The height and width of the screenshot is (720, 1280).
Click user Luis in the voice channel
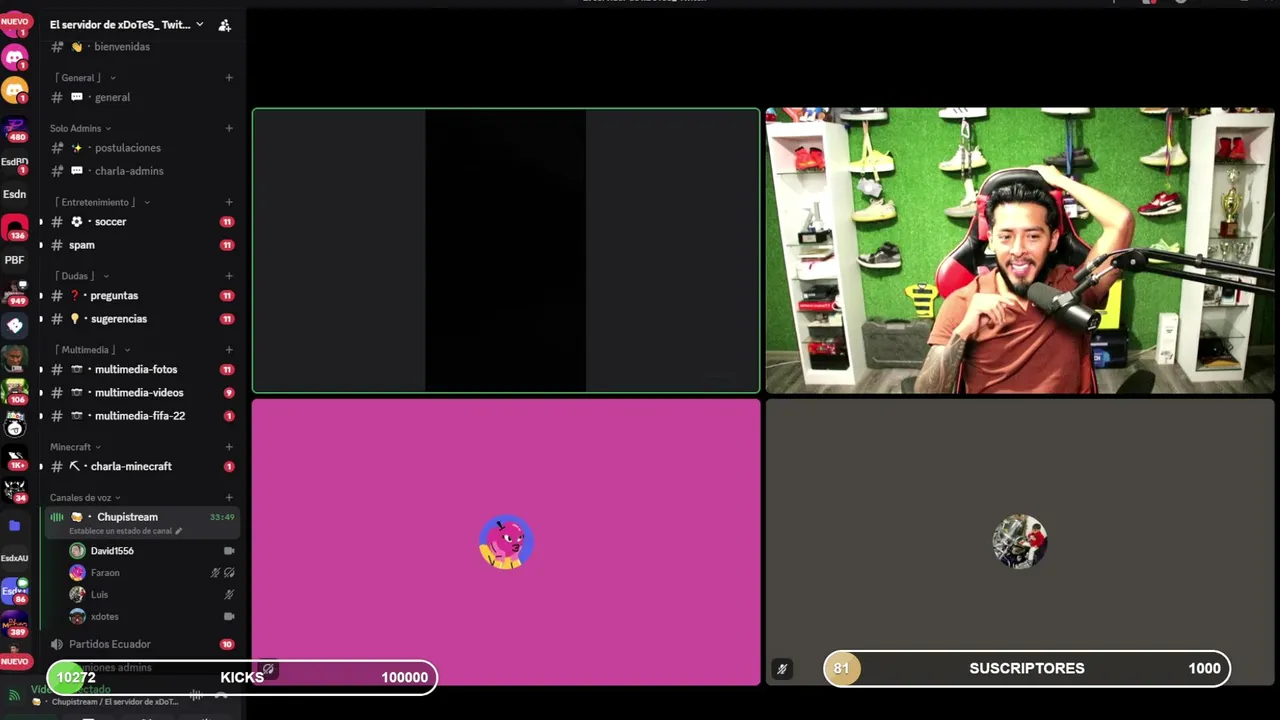tap(152, 595)
